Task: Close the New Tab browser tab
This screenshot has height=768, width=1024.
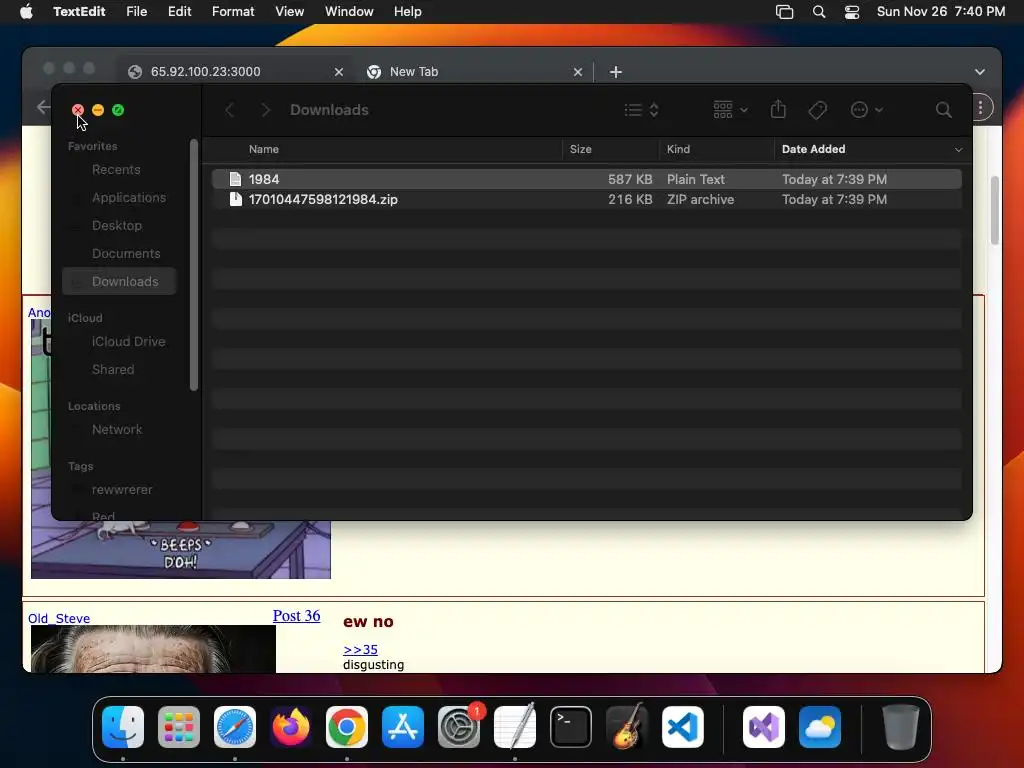Action: click(577, 72)
